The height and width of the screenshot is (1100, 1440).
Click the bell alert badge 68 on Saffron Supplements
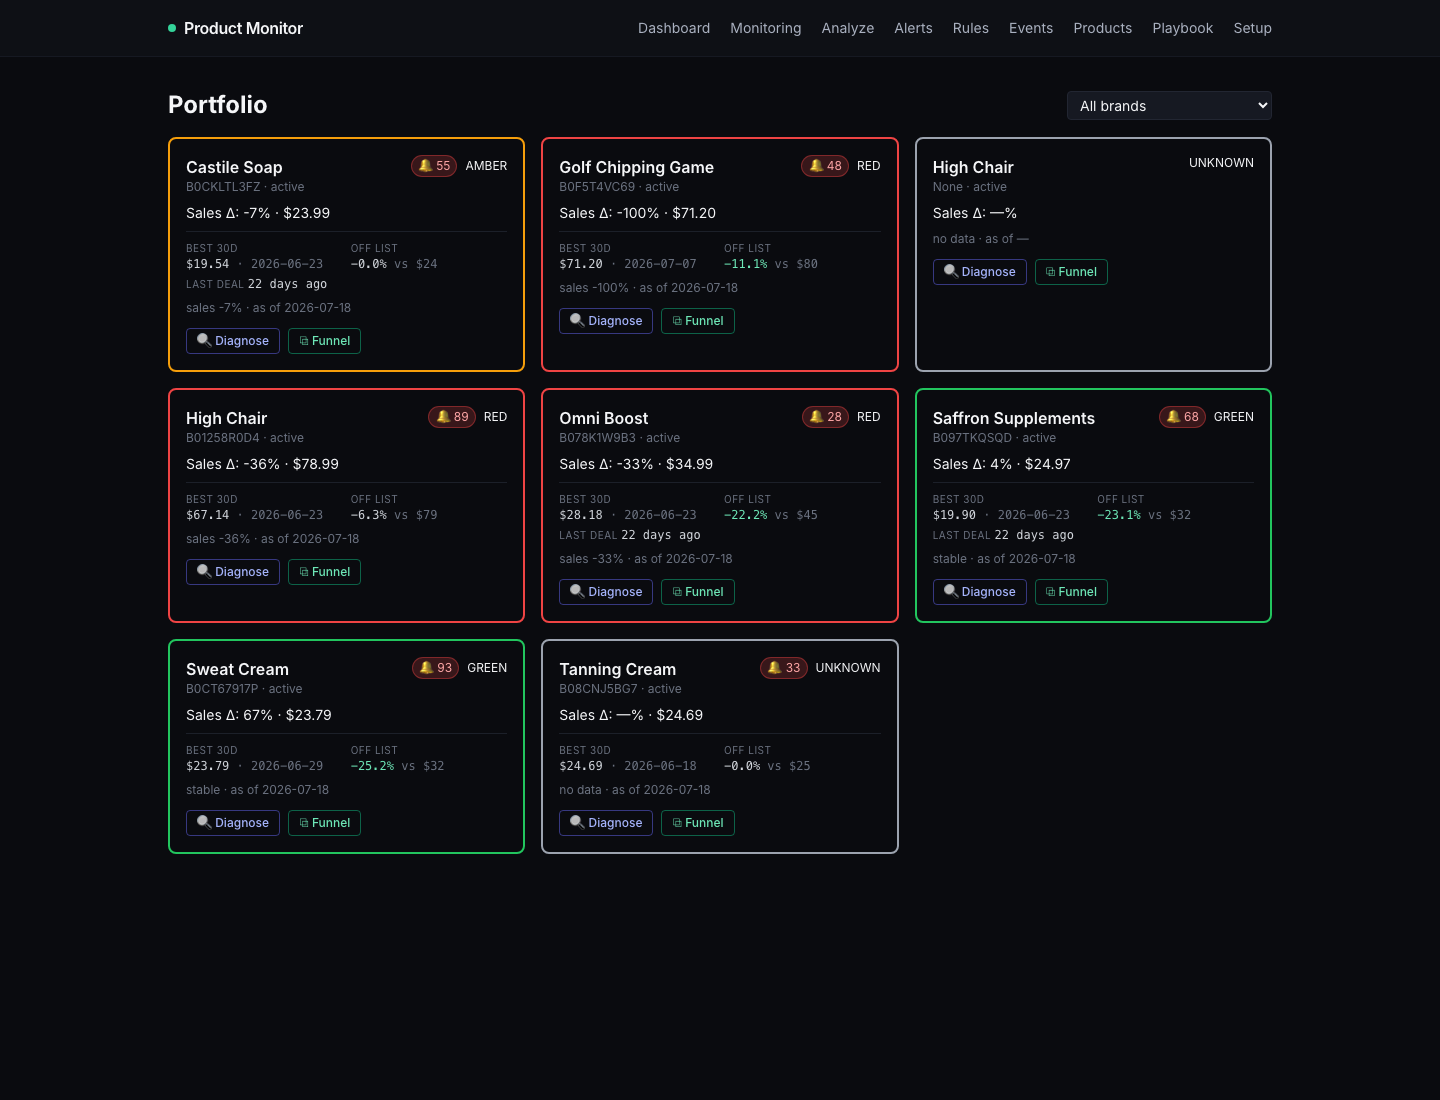[x=1182, y=417]
